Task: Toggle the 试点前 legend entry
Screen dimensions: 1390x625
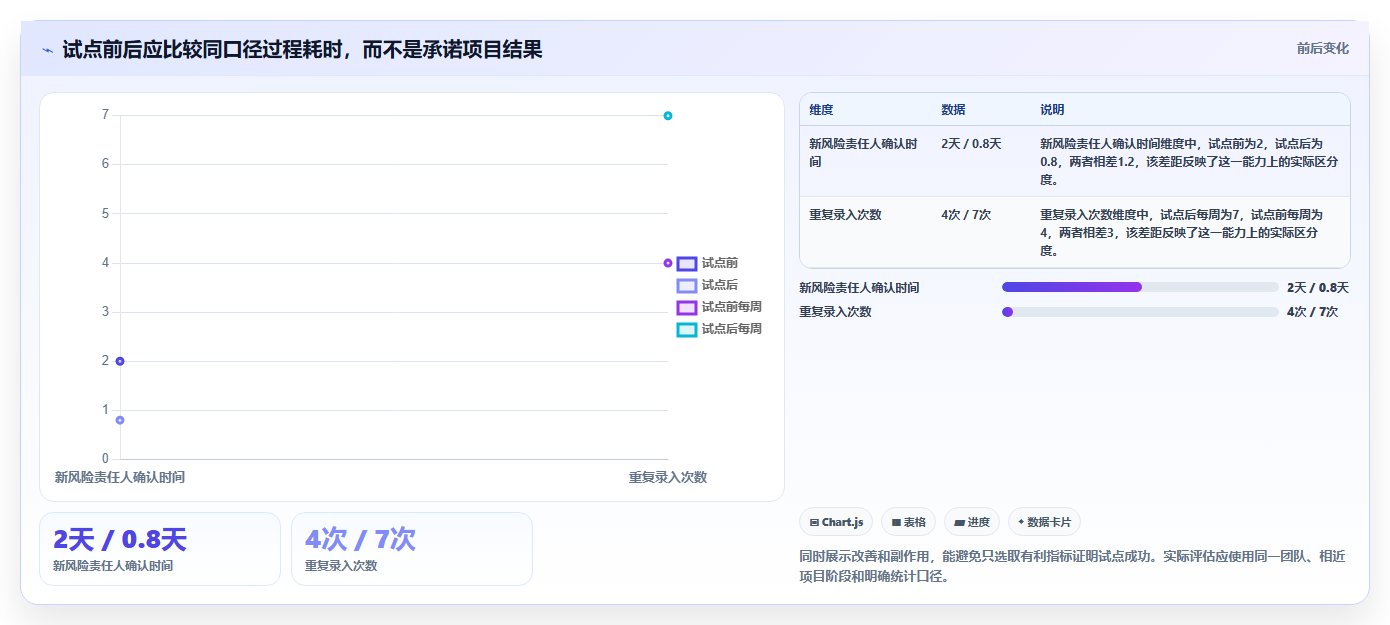Action: click(x=708, y=263)
